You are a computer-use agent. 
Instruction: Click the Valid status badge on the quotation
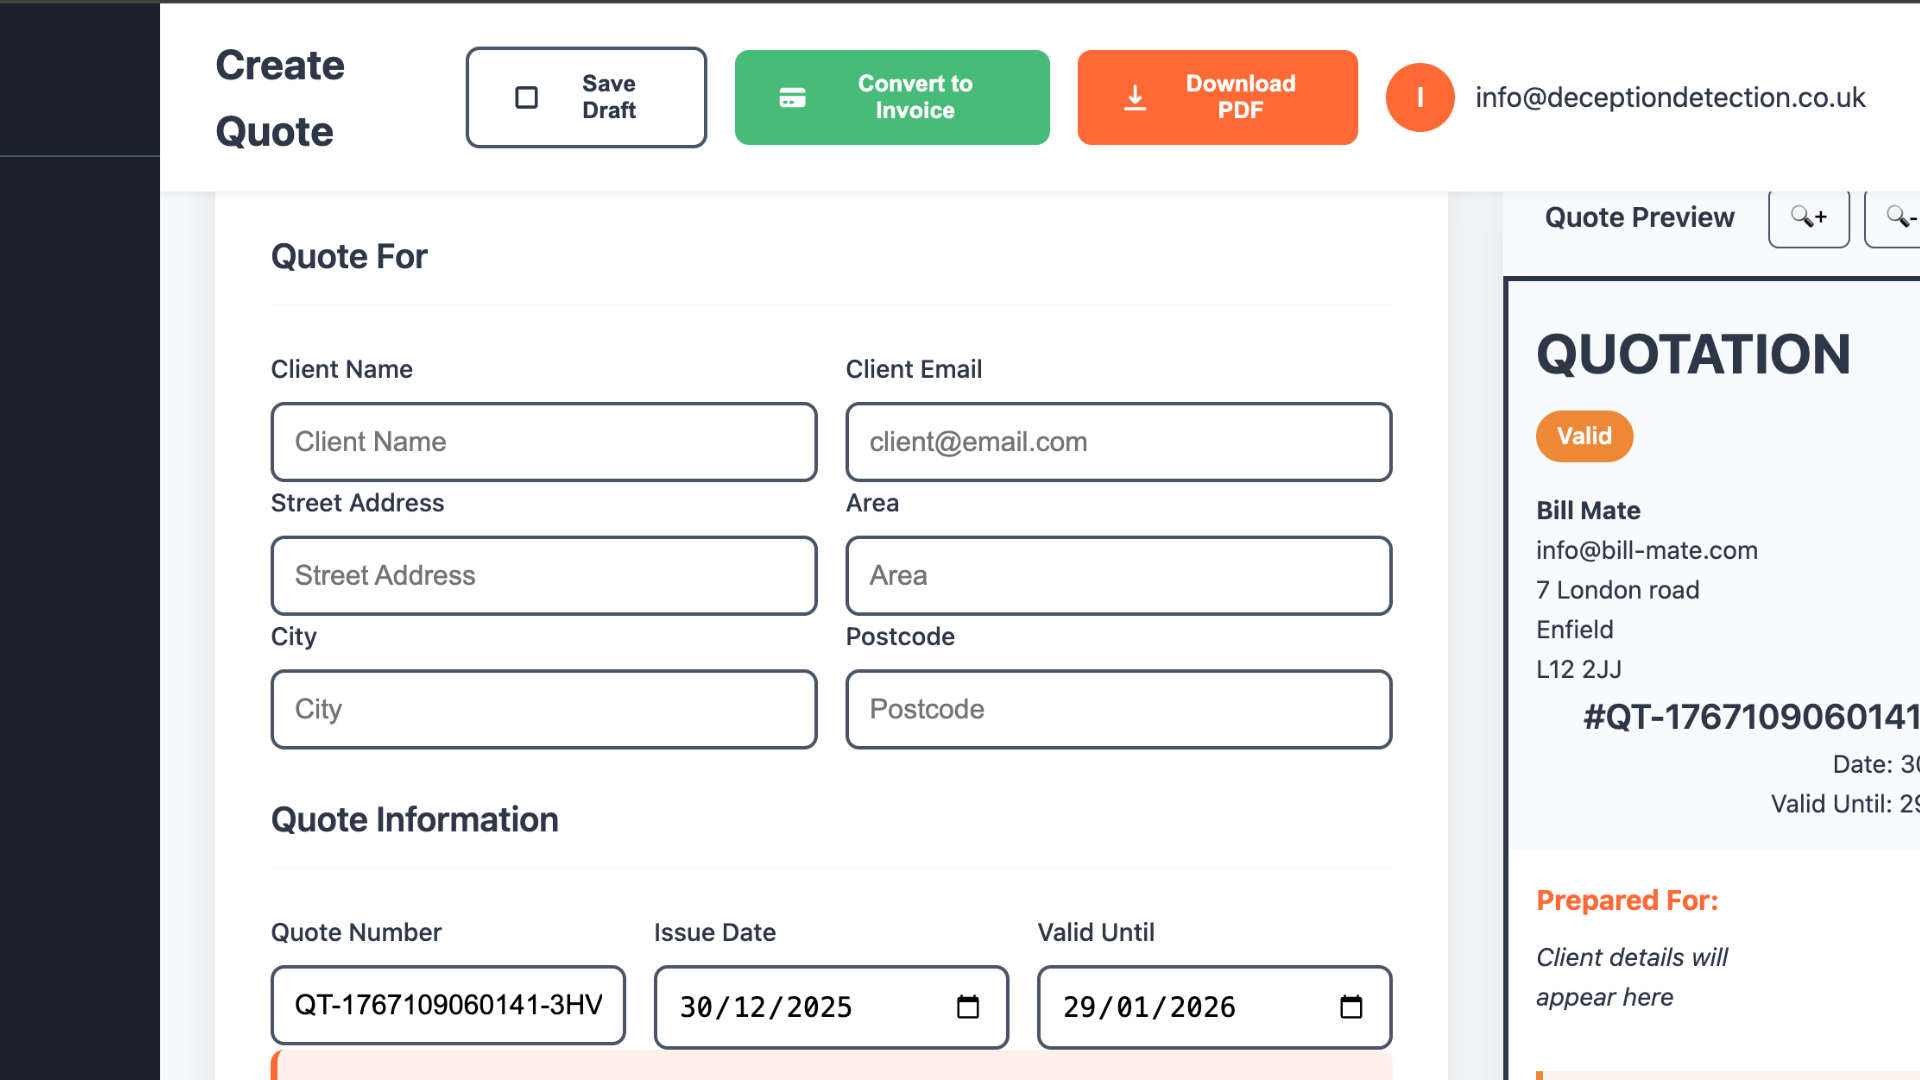[1583, 436]
